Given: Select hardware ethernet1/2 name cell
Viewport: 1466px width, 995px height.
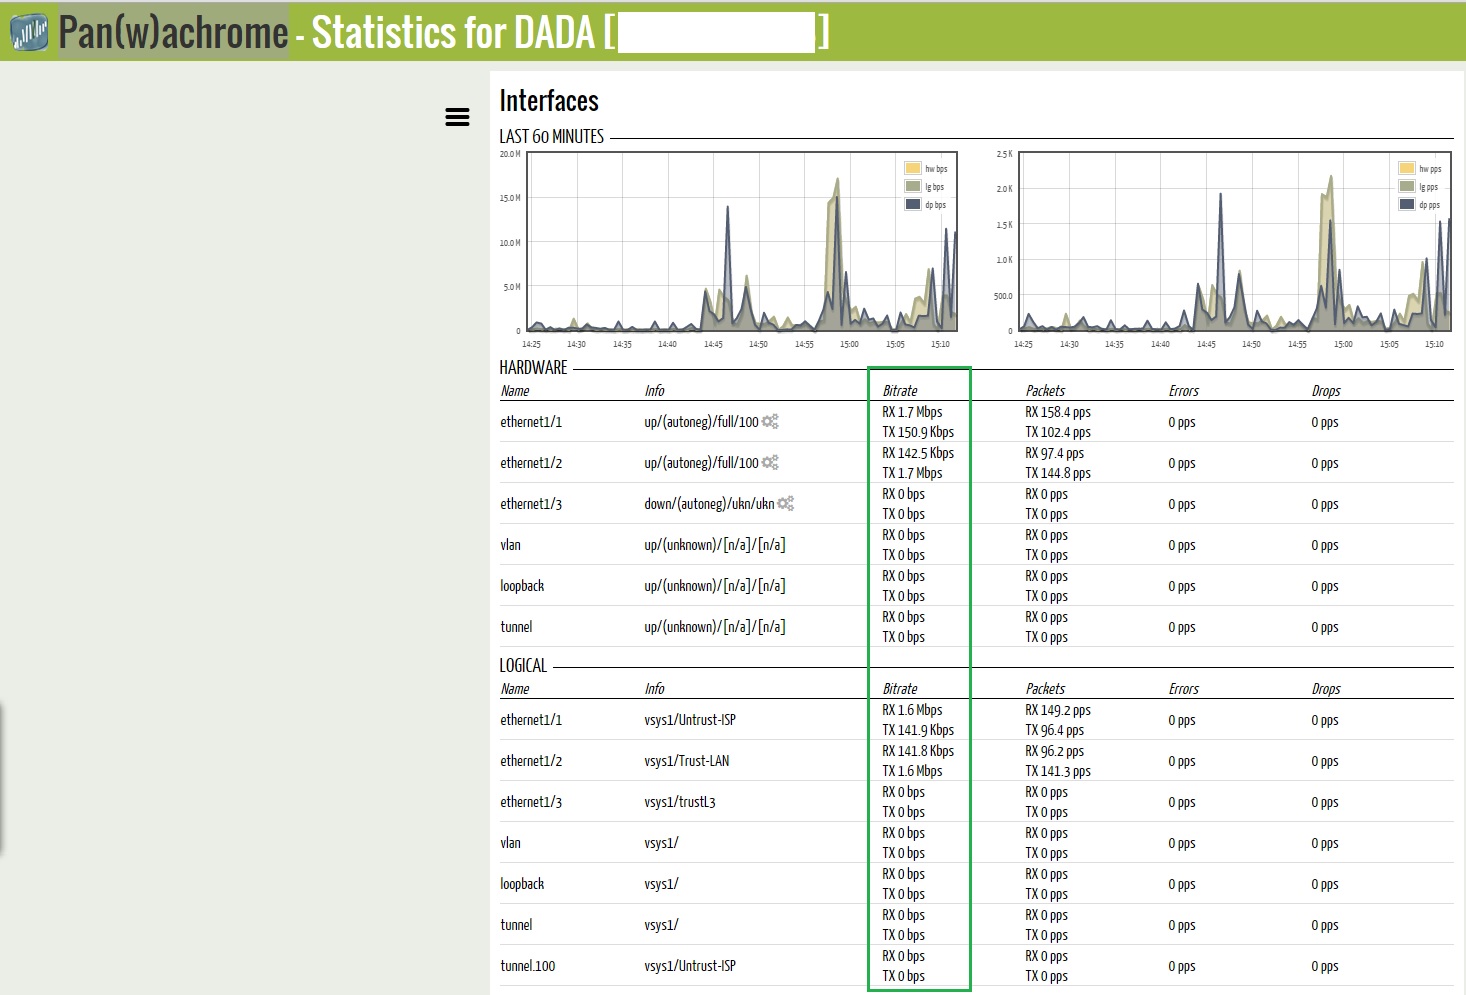Looking at the screenshot, I should (x=531, y=463).
